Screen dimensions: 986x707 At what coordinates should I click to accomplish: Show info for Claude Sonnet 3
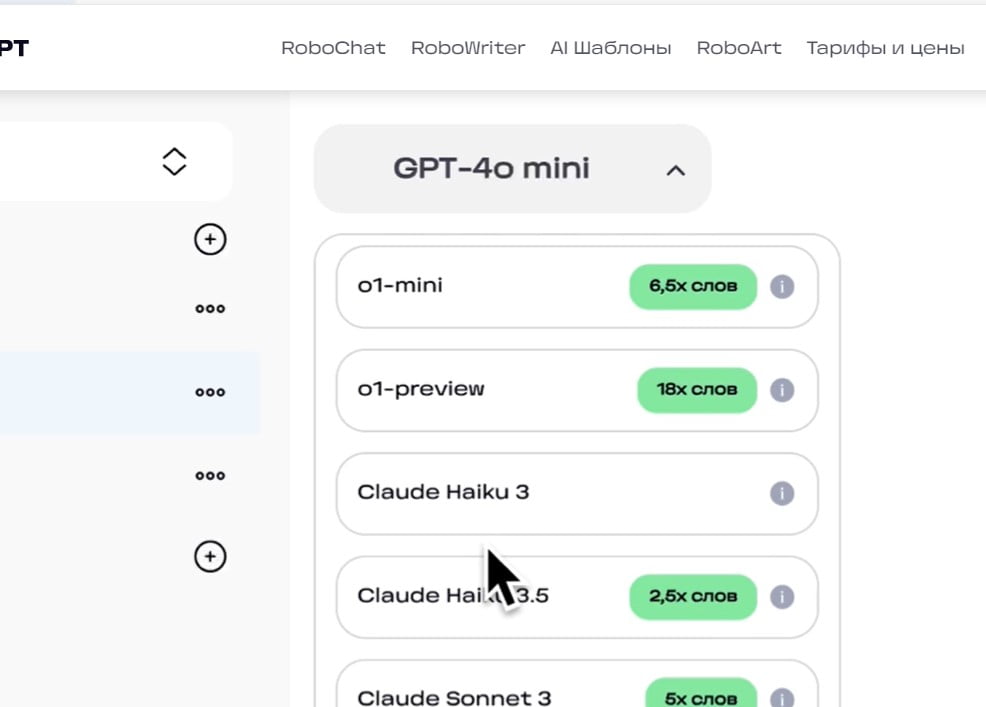pos(782,697)
